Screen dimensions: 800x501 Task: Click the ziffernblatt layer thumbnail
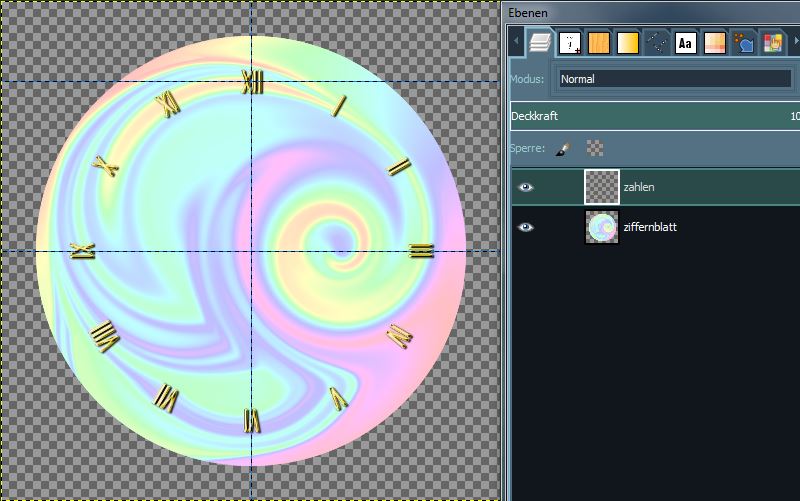coord(602,228)
